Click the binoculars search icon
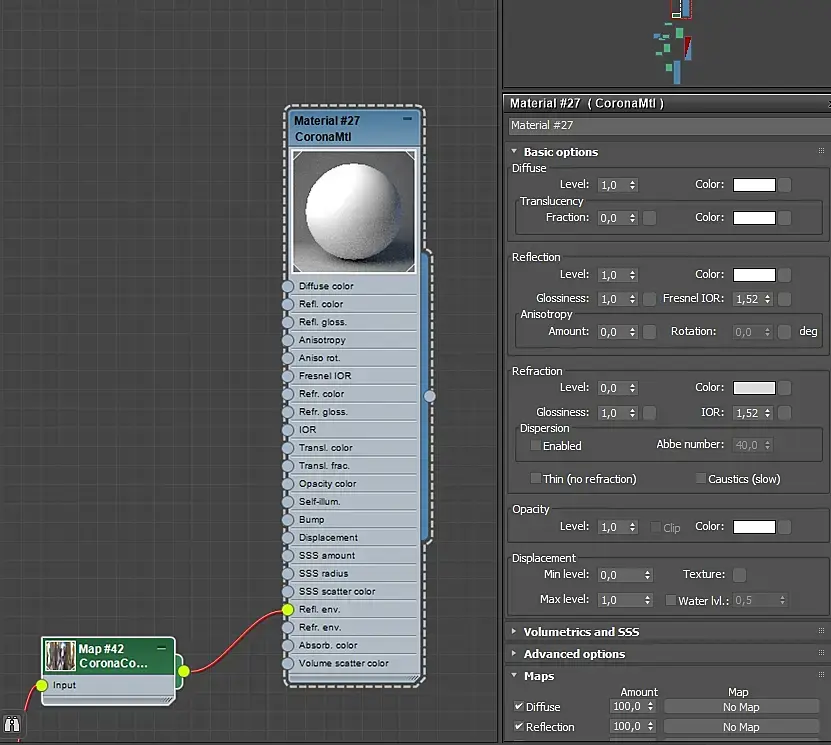The width and height of the screenshot is (831, 745). pos(12,723)
